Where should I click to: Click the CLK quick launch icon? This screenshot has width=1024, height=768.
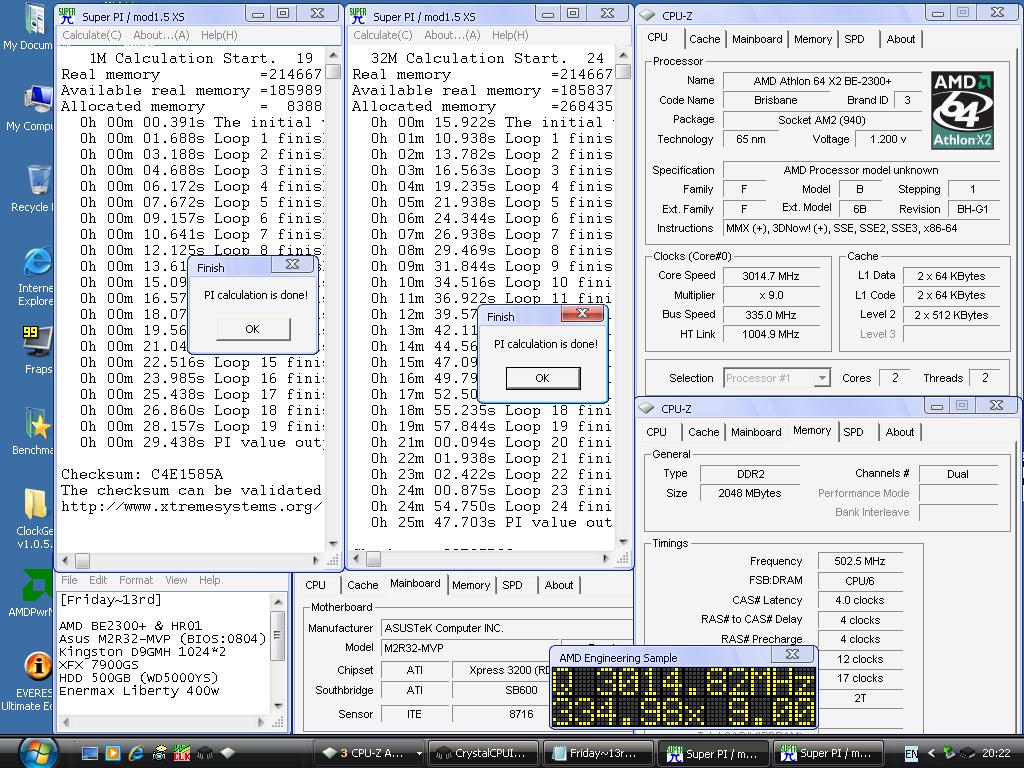182,754
